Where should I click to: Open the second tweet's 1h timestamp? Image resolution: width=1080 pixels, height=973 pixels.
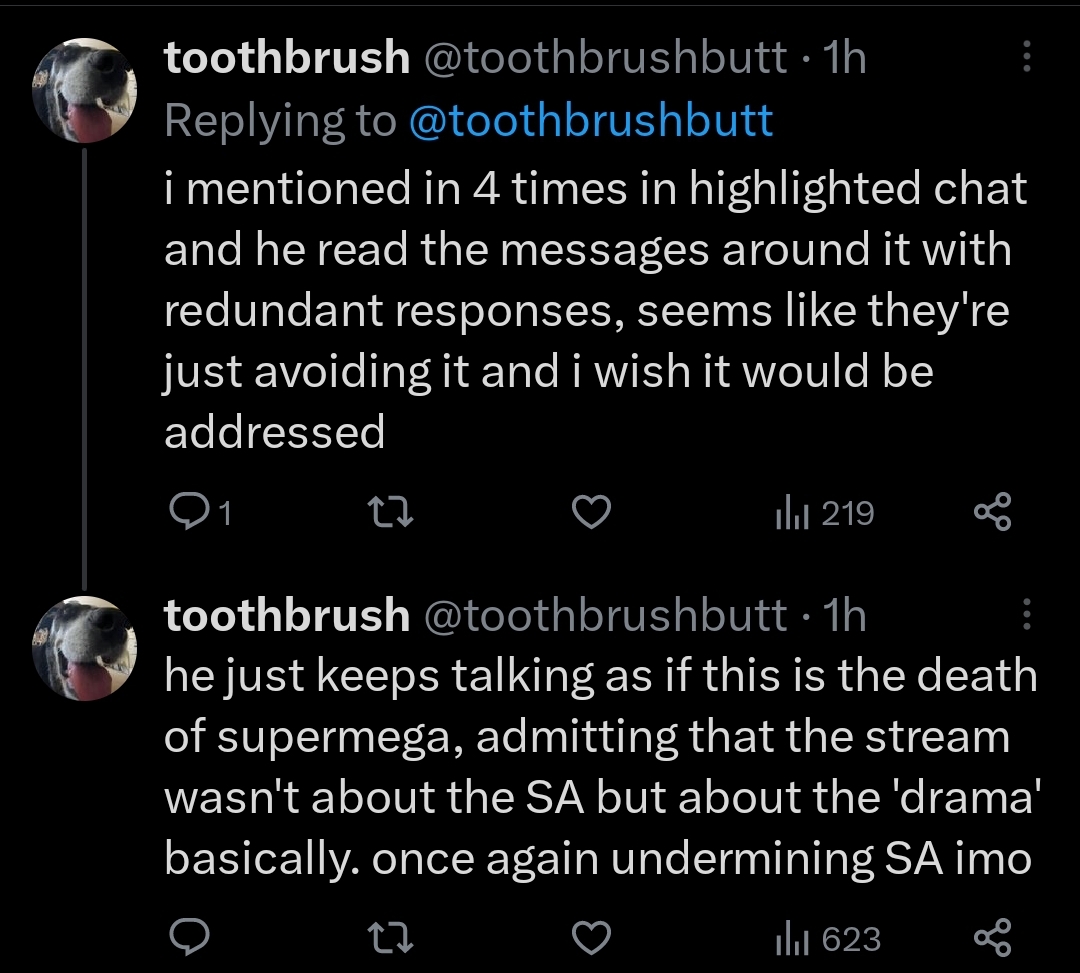tap(844, 614)
